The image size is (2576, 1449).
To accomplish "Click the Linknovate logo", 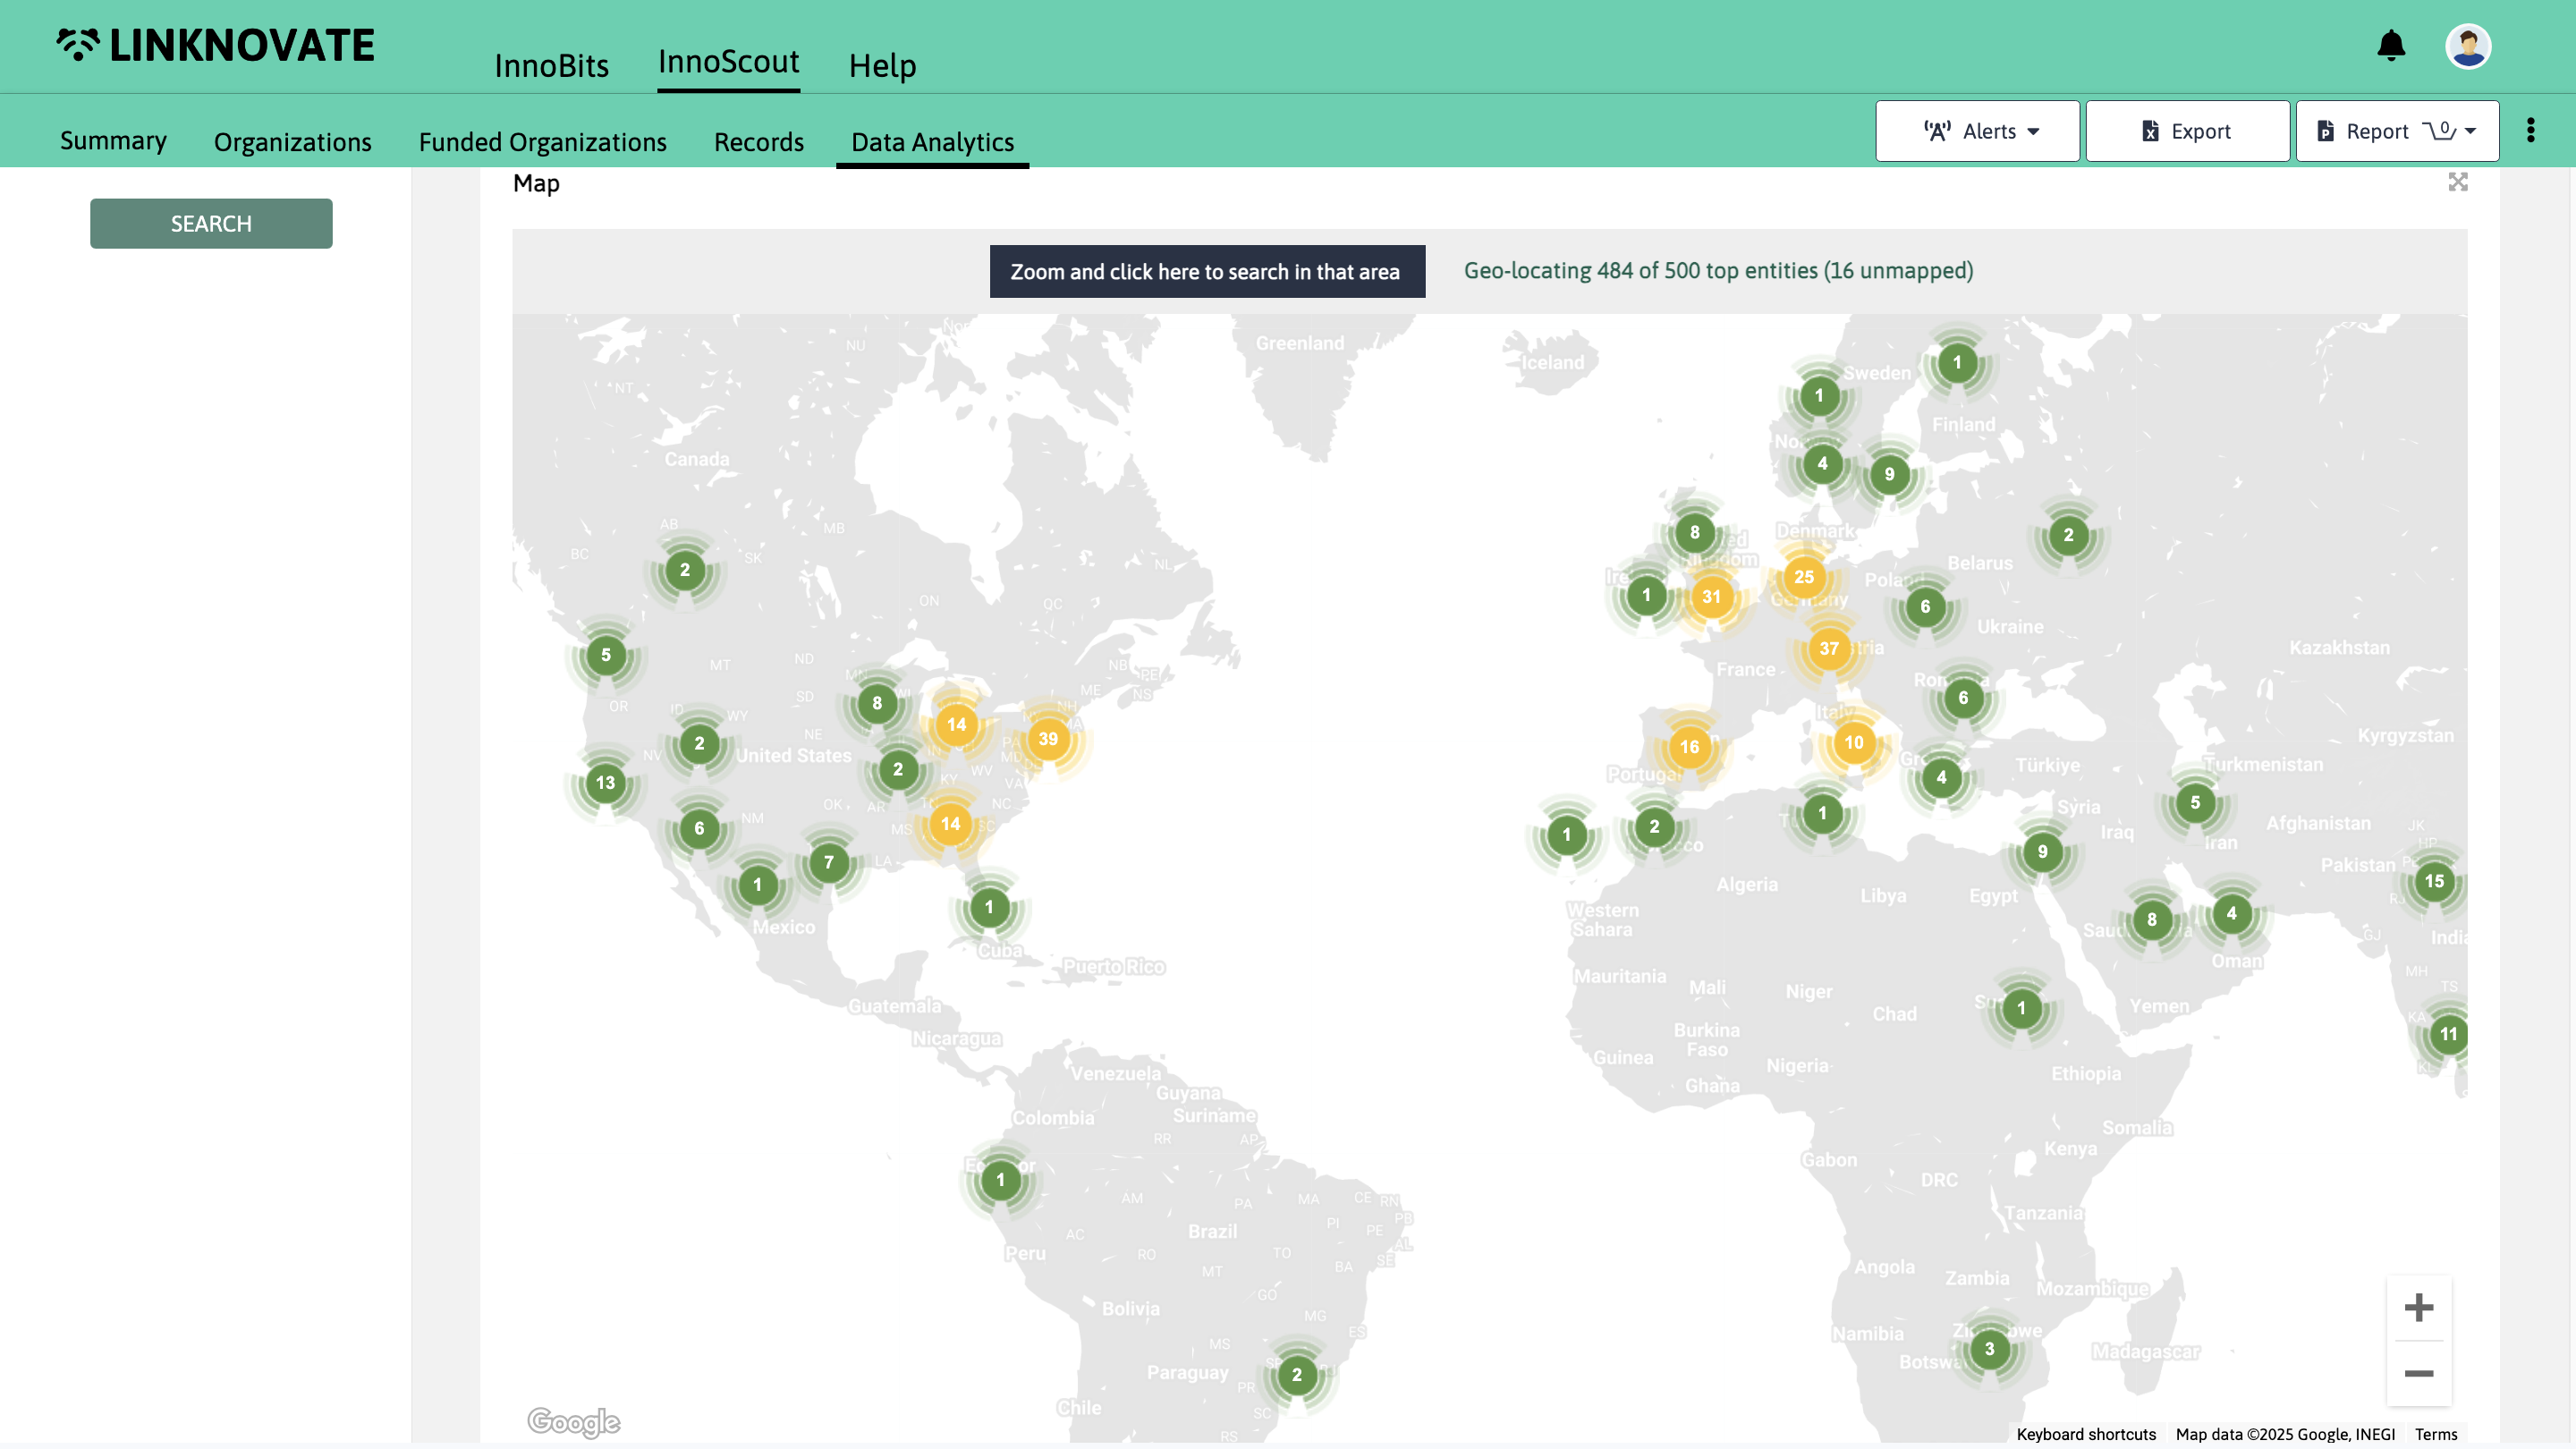I will tap(215, 45).
